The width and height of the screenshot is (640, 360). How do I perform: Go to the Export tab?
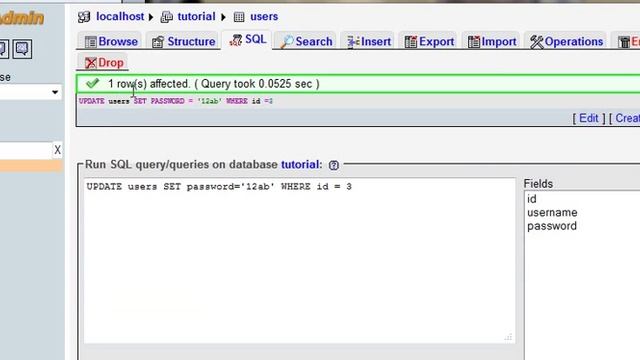pos(428,41)
